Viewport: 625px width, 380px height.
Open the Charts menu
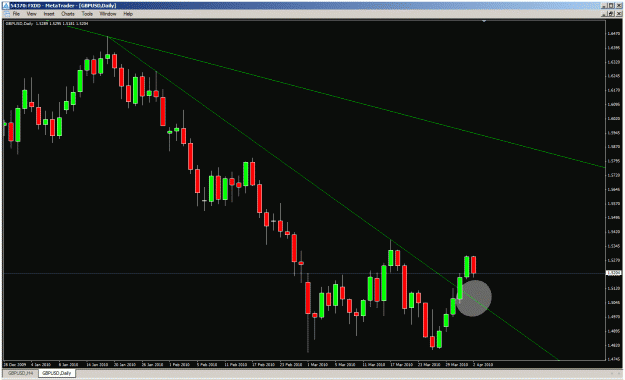pyautogui.click(x=68, y=14)
